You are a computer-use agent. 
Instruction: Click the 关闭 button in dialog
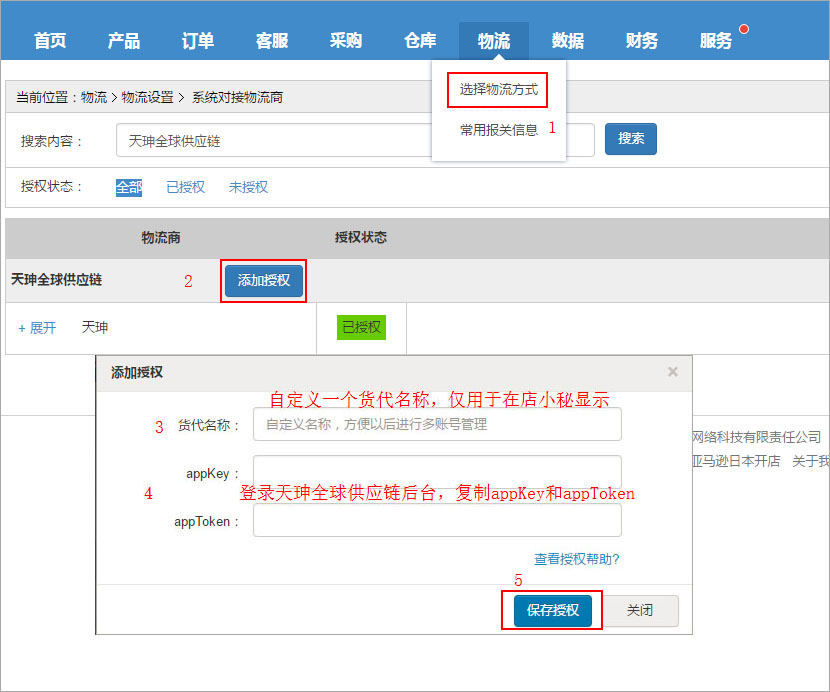point(640,610)
